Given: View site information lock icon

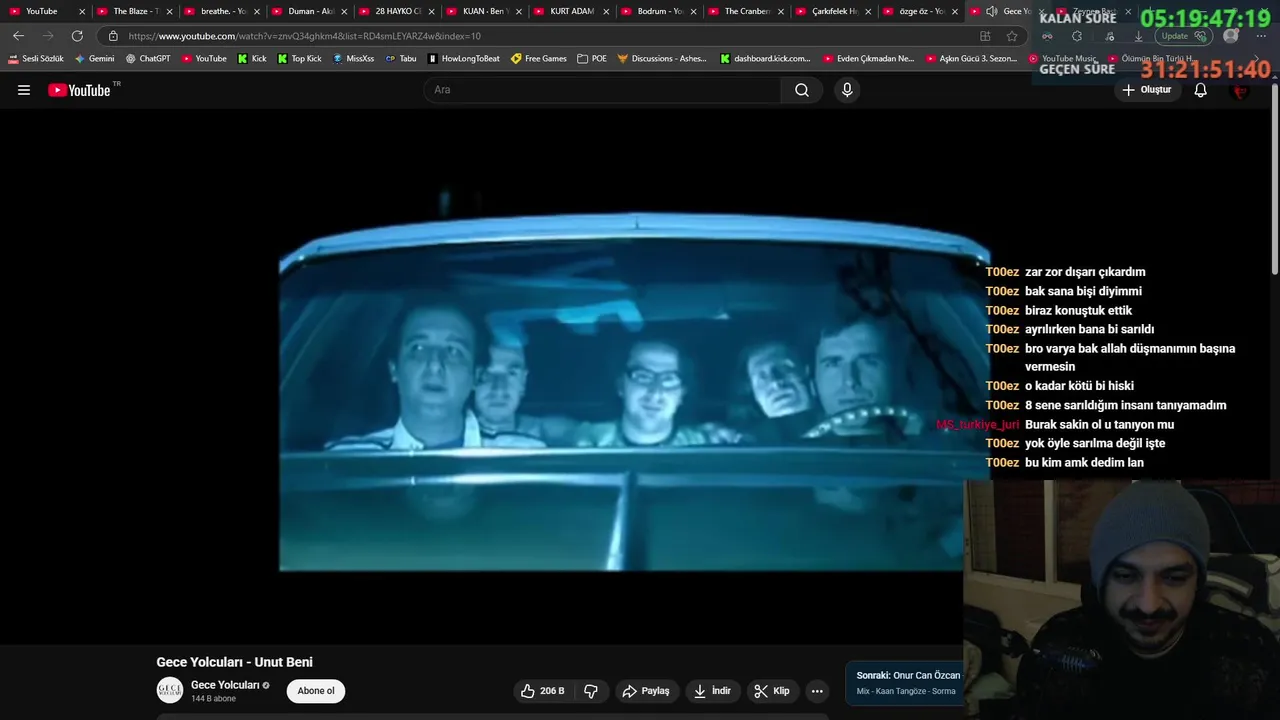Looking at the screenshot, I should pos(113,36).
